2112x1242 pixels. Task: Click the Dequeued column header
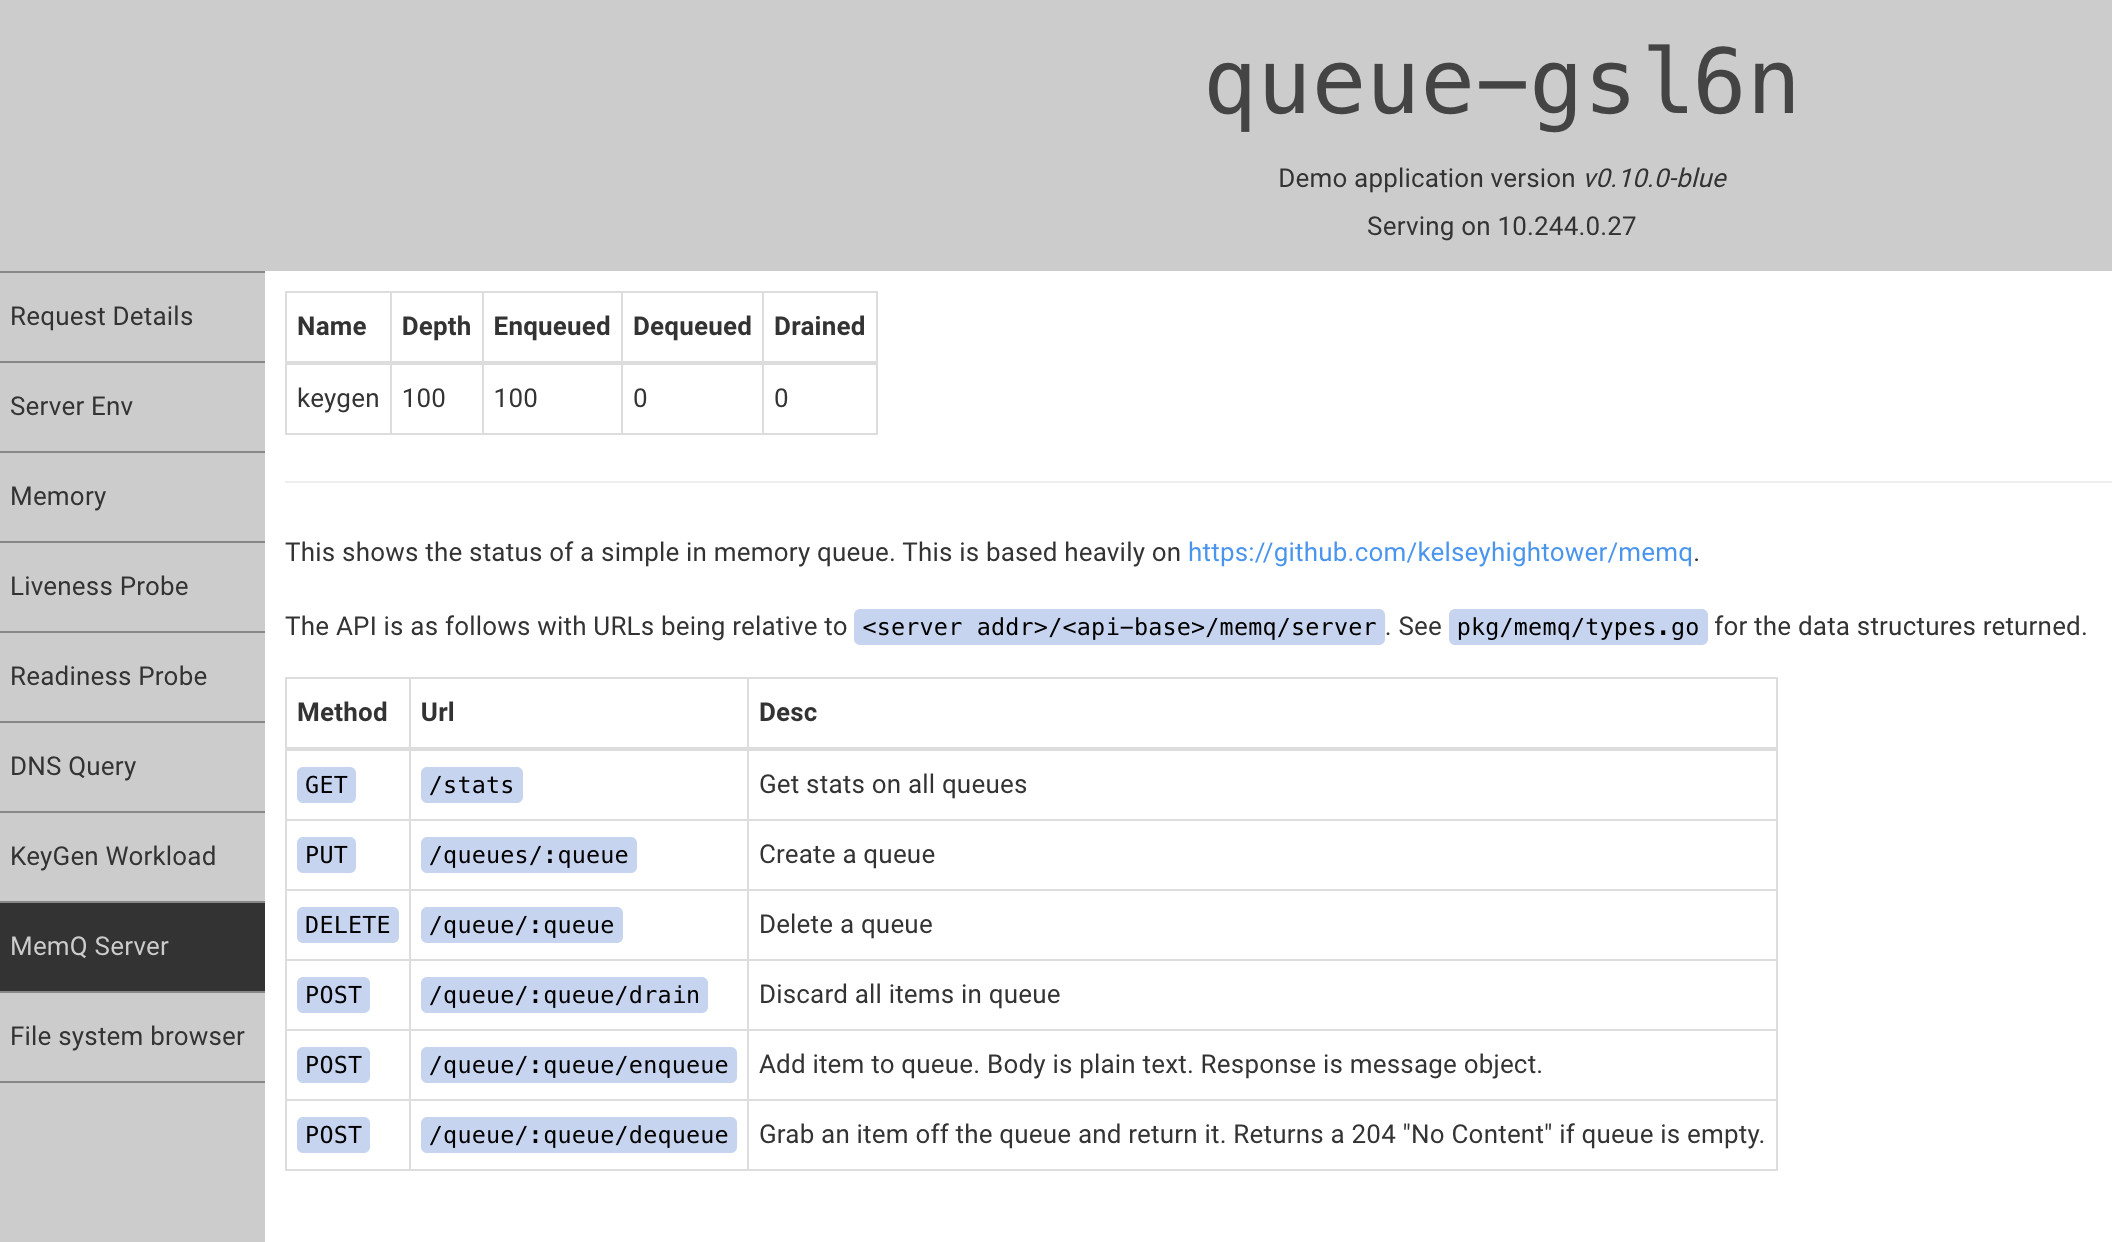click(692, 326)
